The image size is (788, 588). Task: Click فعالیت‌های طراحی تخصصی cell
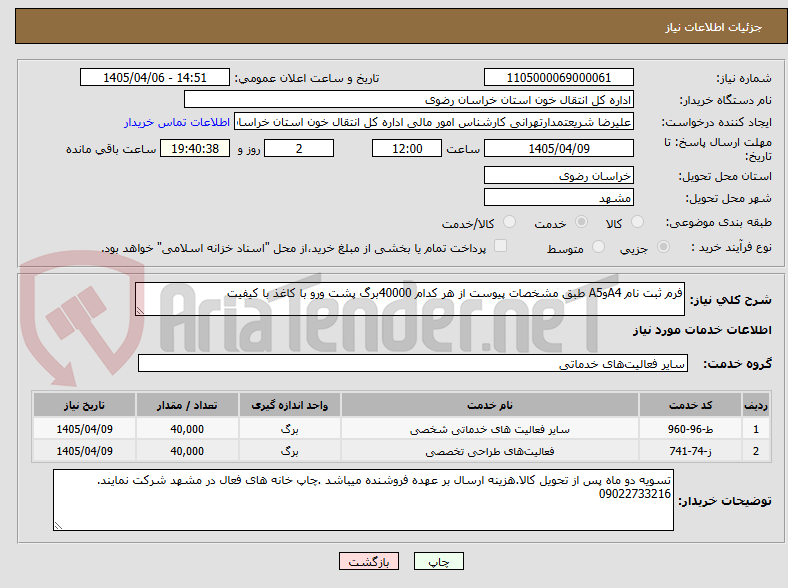point(490,451)
